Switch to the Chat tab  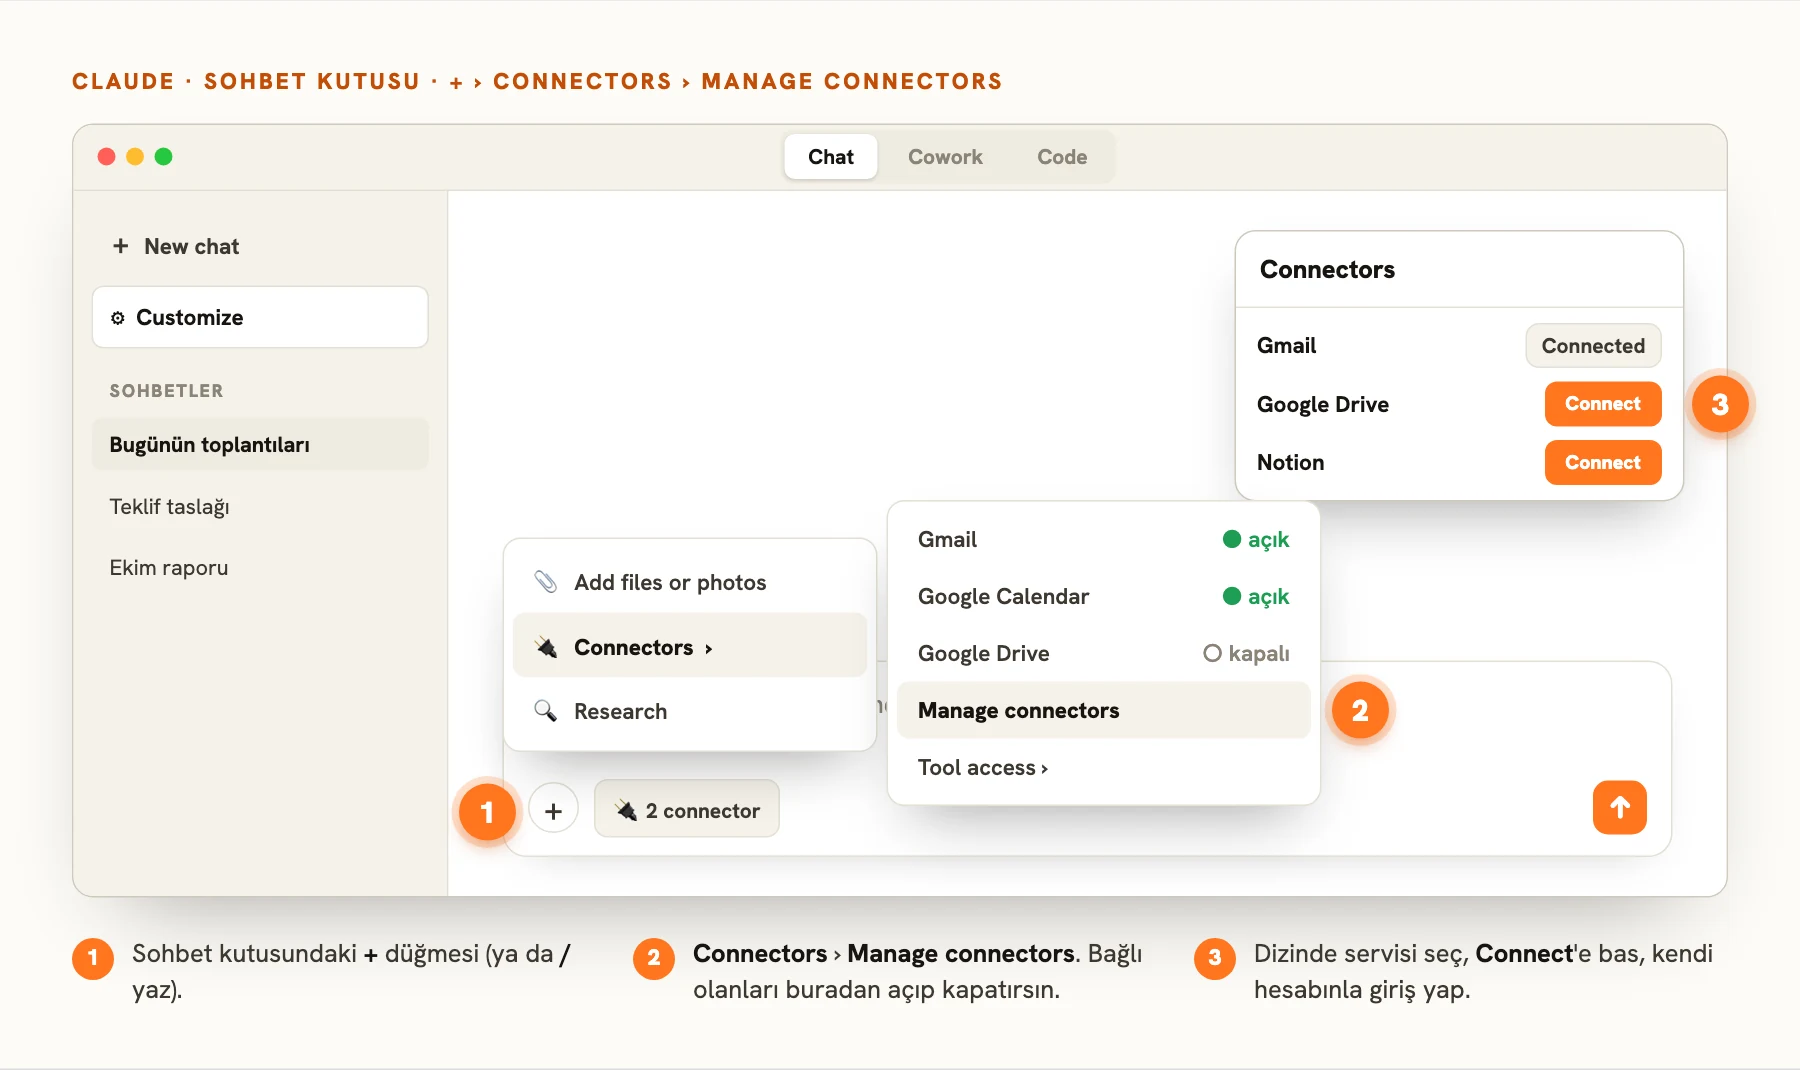point(831,157)
